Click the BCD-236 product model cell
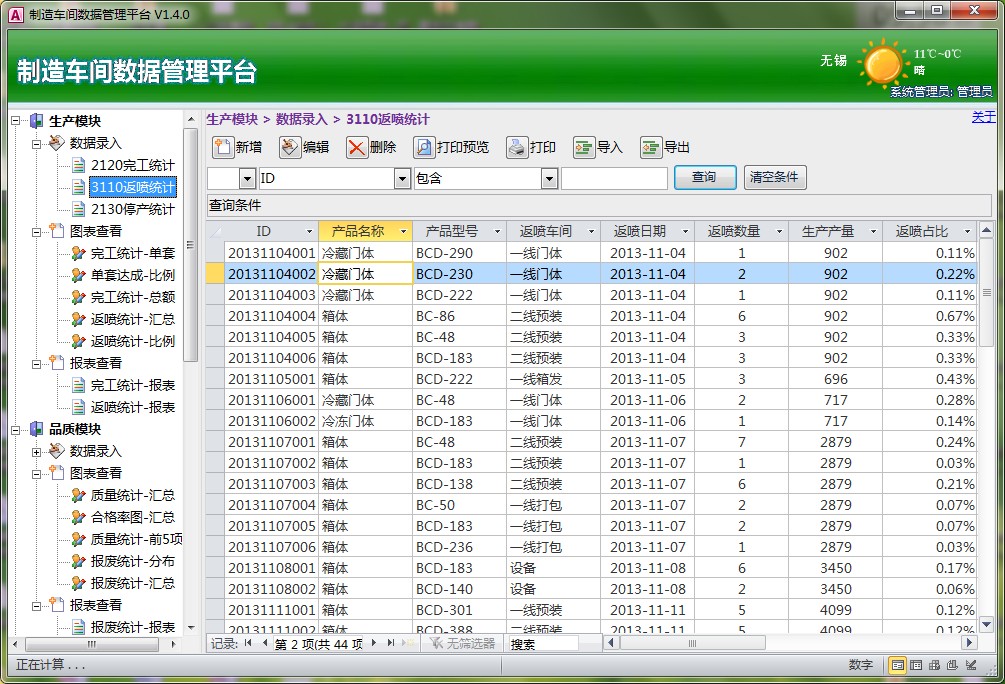This screenshot has height=684, width=1005. point(460,547)
